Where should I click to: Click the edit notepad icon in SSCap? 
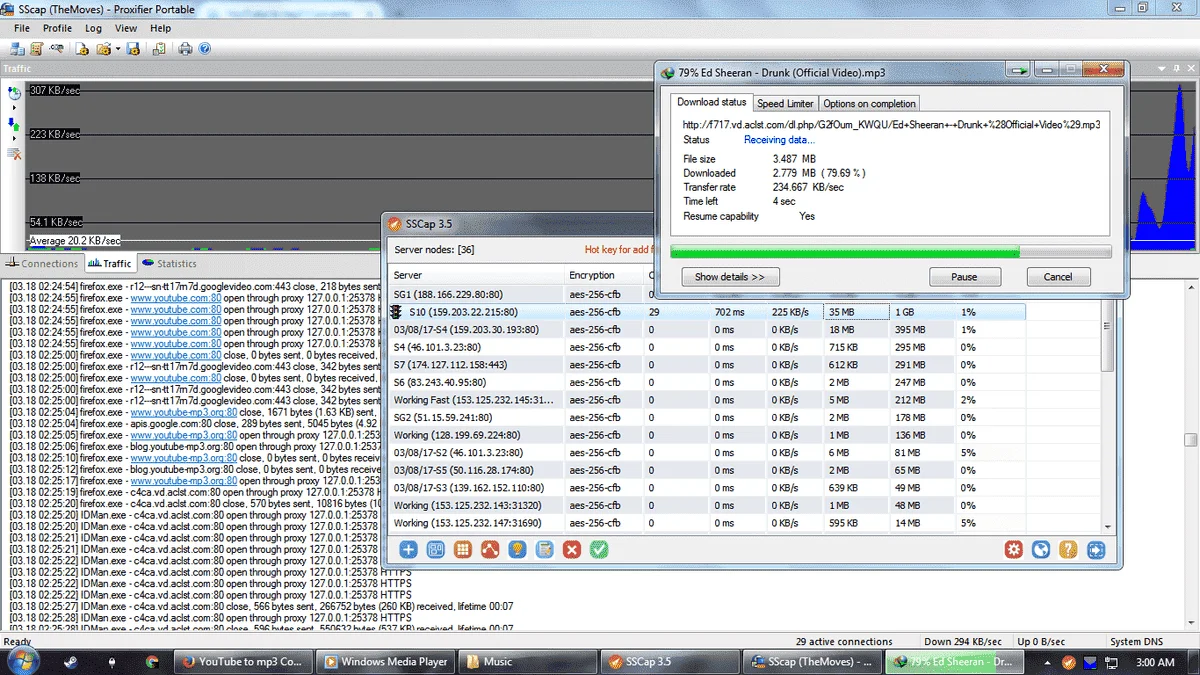point(545,549)
